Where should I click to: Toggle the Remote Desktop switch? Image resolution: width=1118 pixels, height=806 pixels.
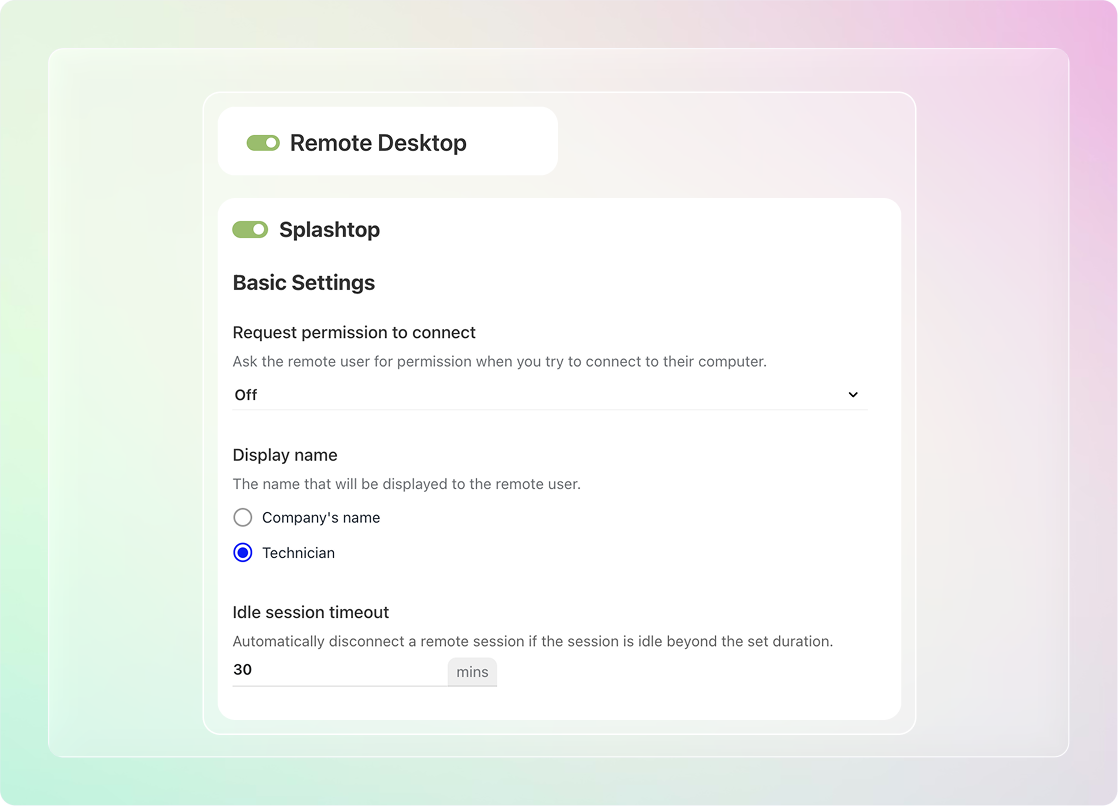coord(263,143)
